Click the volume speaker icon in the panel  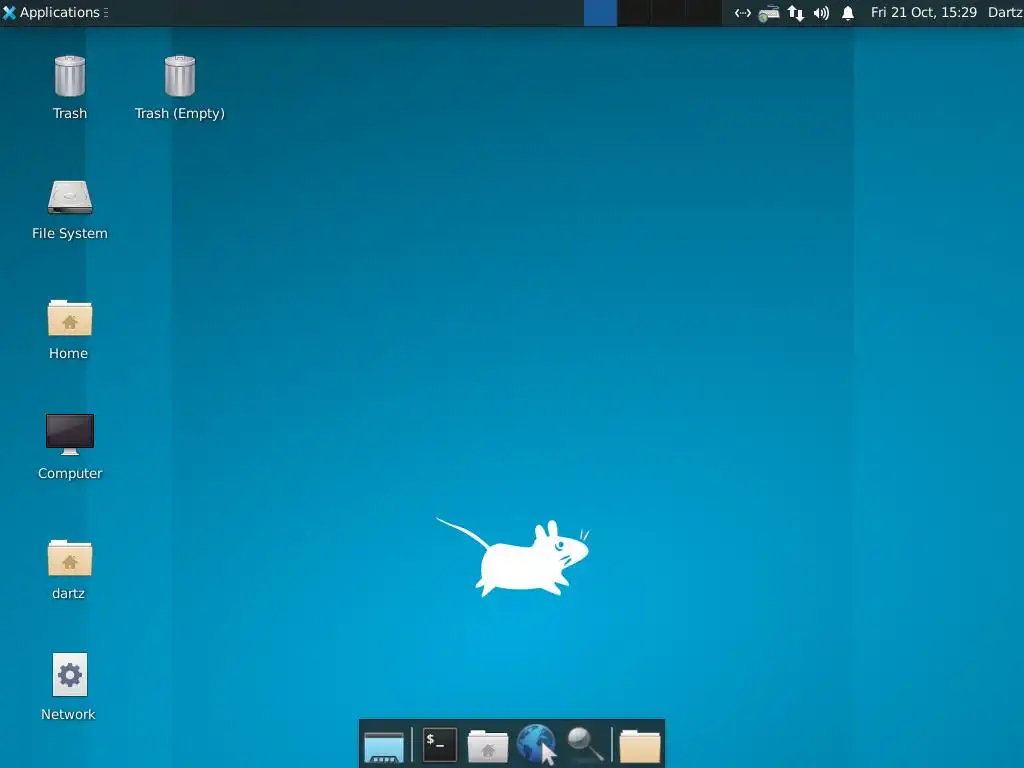tap(822, 13)
